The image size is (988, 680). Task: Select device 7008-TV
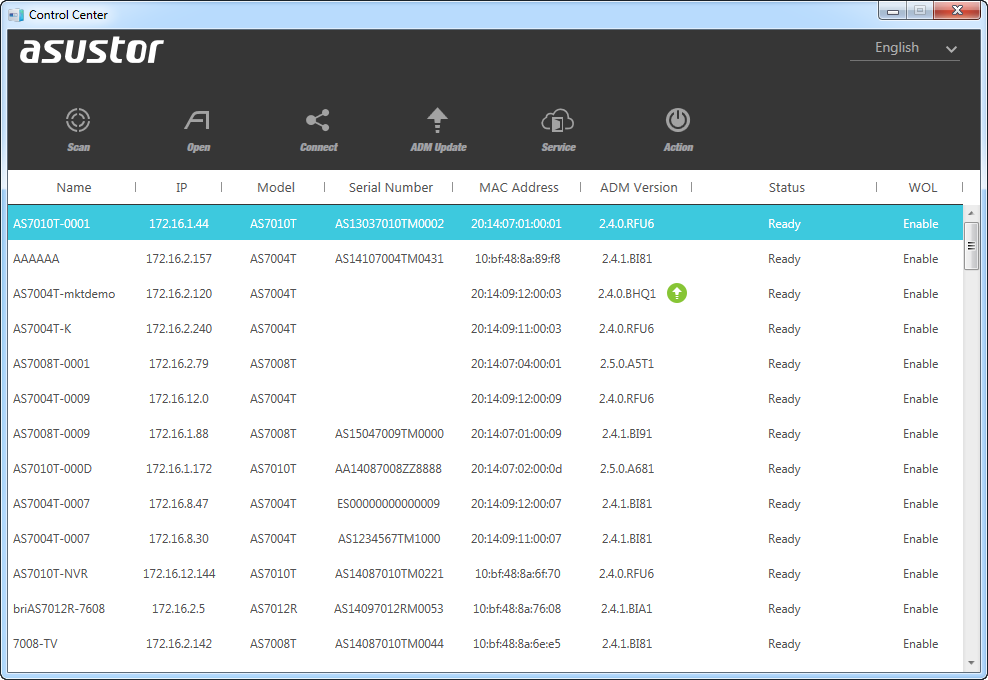[x=485, y=643]
